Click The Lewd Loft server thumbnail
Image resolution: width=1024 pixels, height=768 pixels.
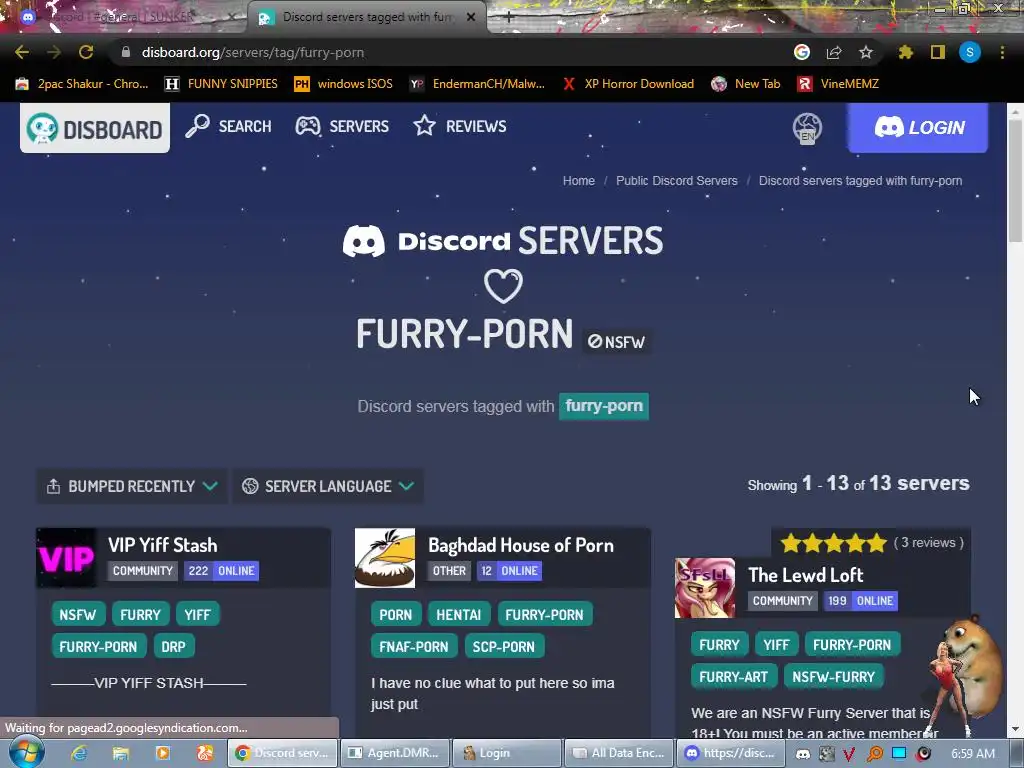705,588
